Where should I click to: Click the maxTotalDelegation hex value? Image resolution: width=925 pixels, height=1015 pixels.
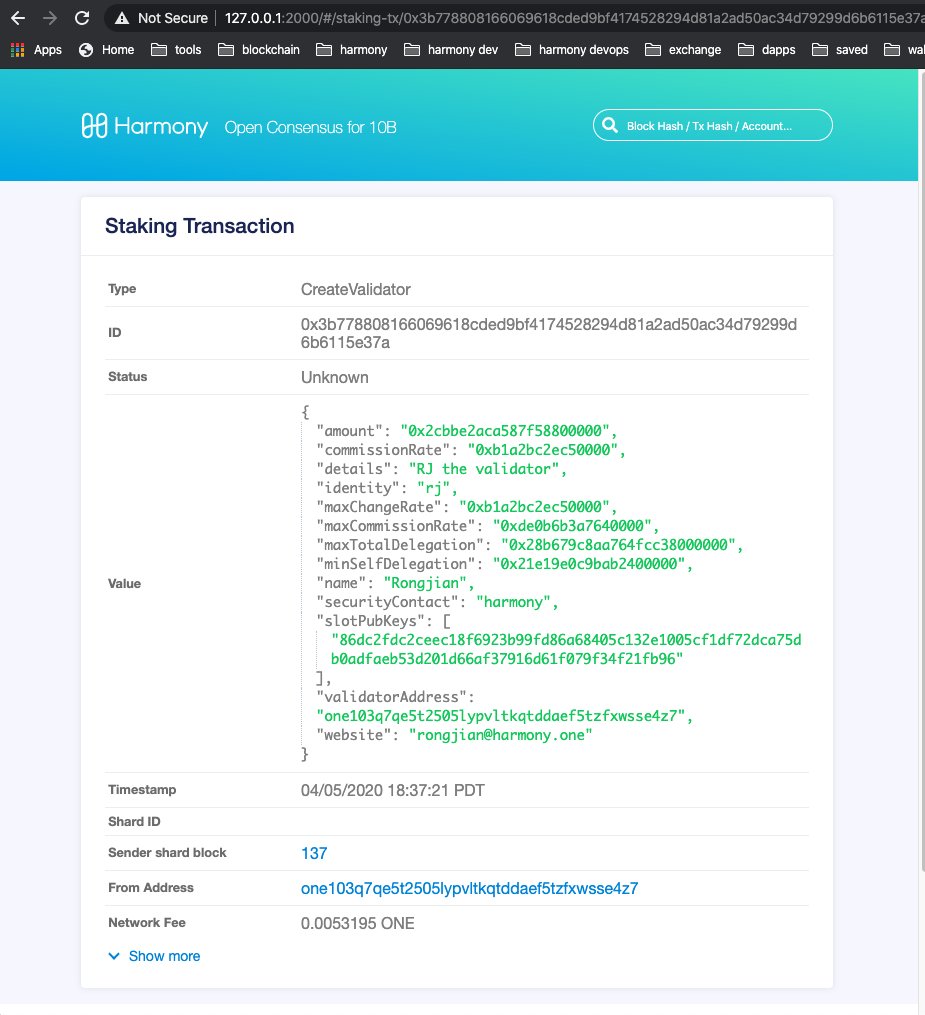[618, 545]
